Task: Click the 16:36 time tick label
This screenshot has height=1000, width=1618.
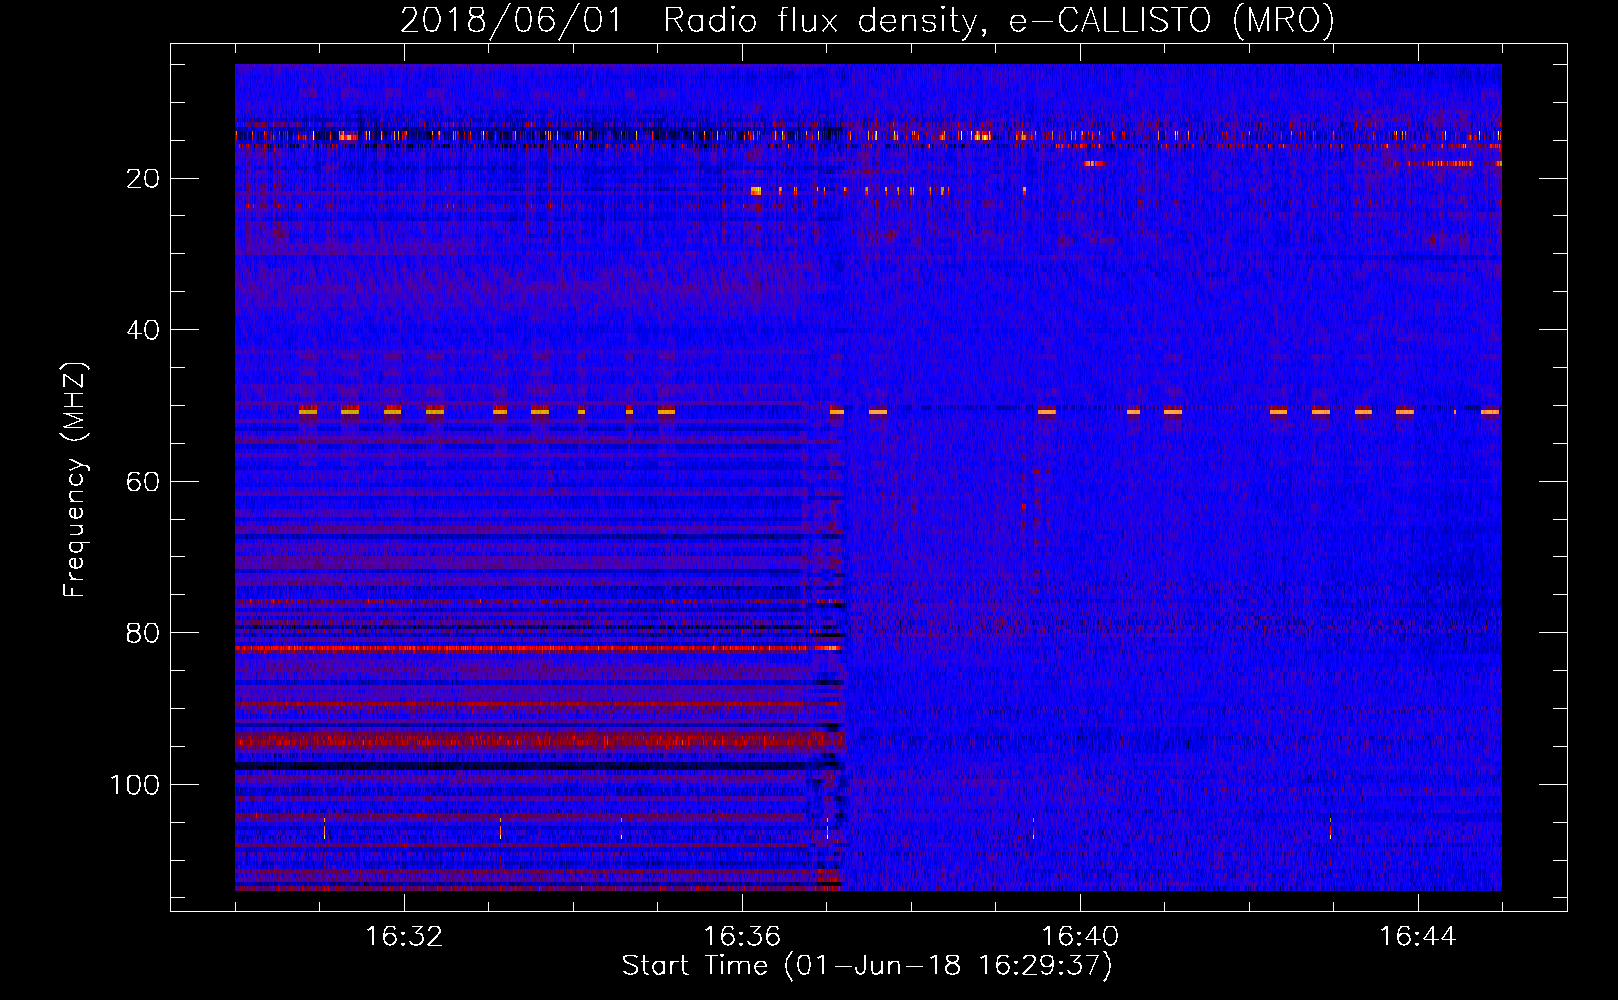Action: (742, 937)
